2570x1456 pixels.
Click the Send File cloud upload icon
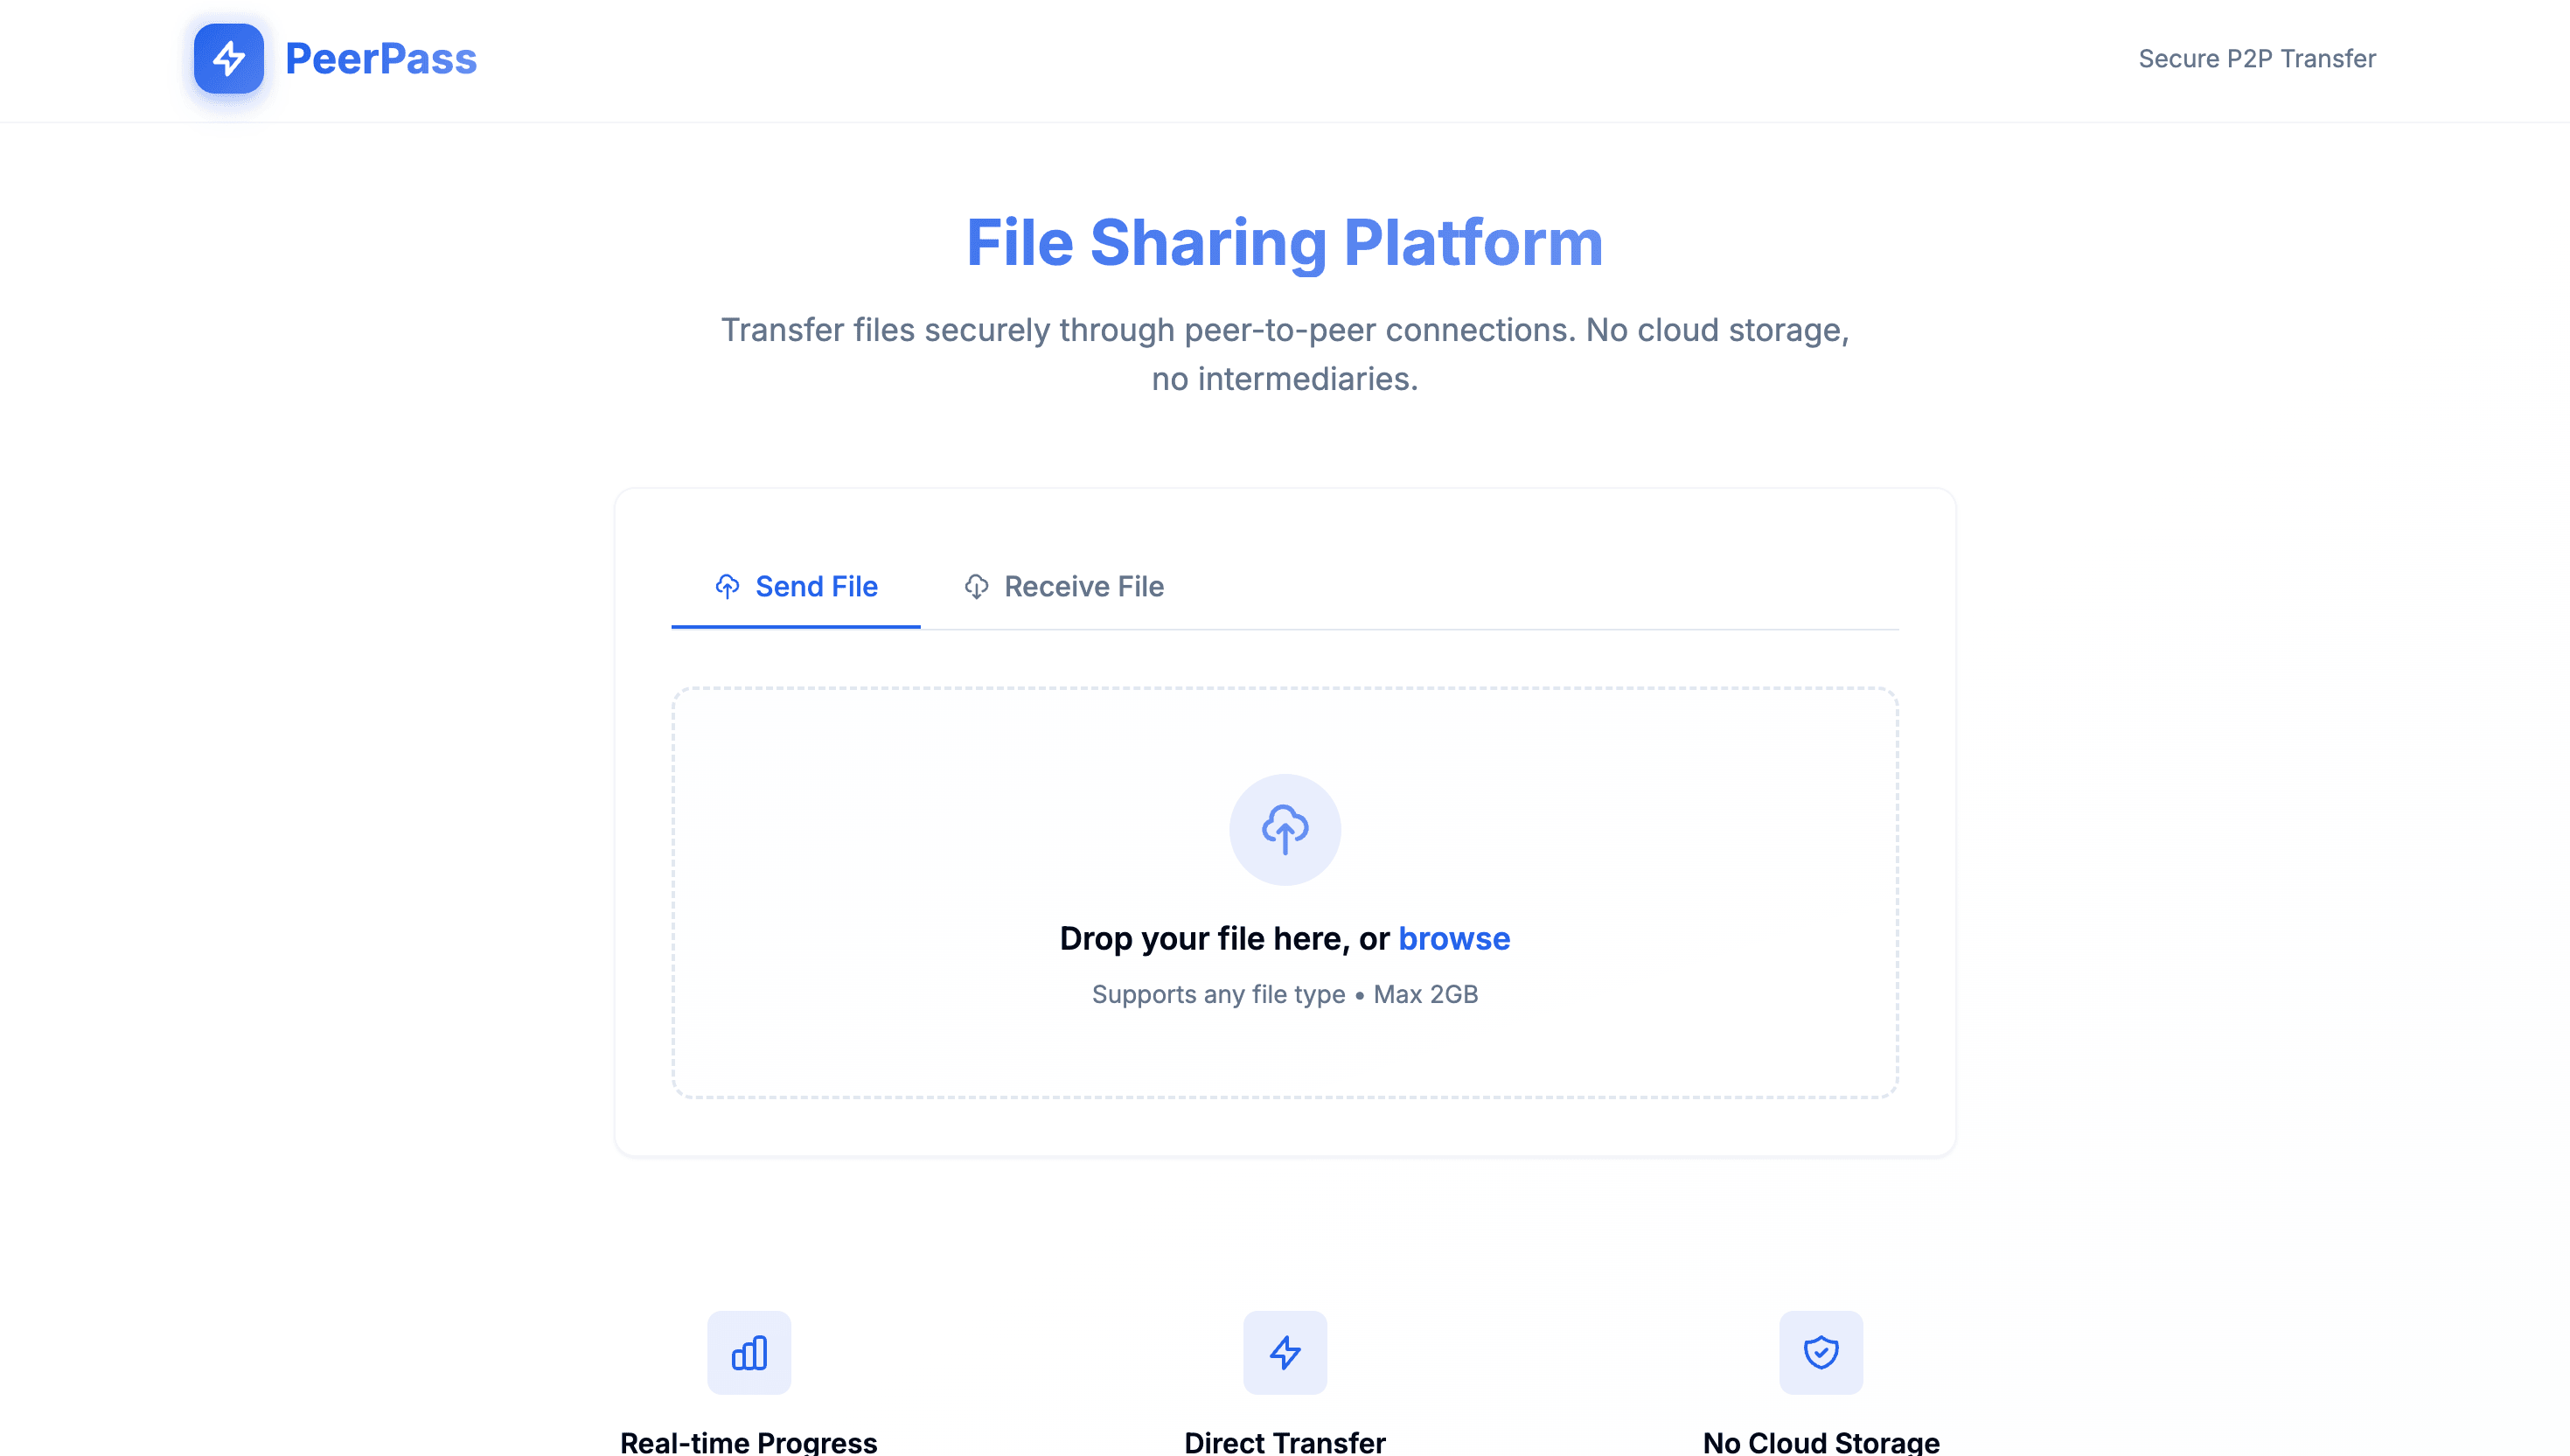coord(727,586)
